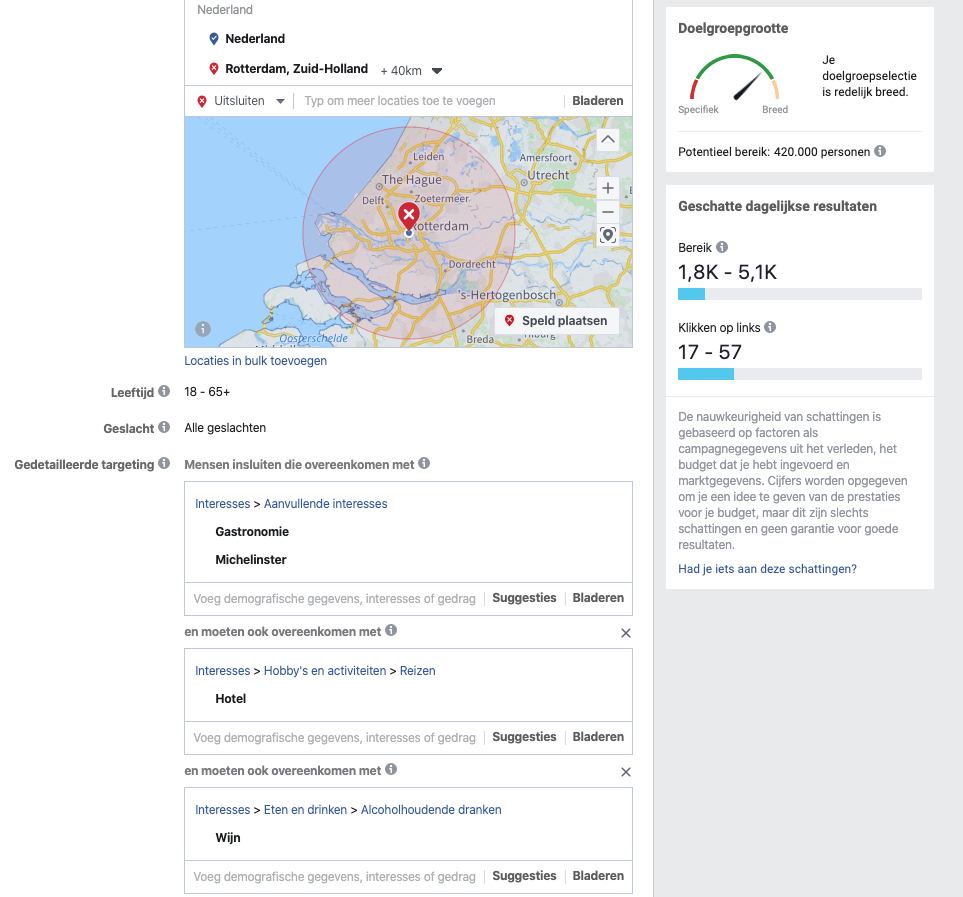Select the Michelinster interest
Screen dimensions: 963x897
click(251, 560)
